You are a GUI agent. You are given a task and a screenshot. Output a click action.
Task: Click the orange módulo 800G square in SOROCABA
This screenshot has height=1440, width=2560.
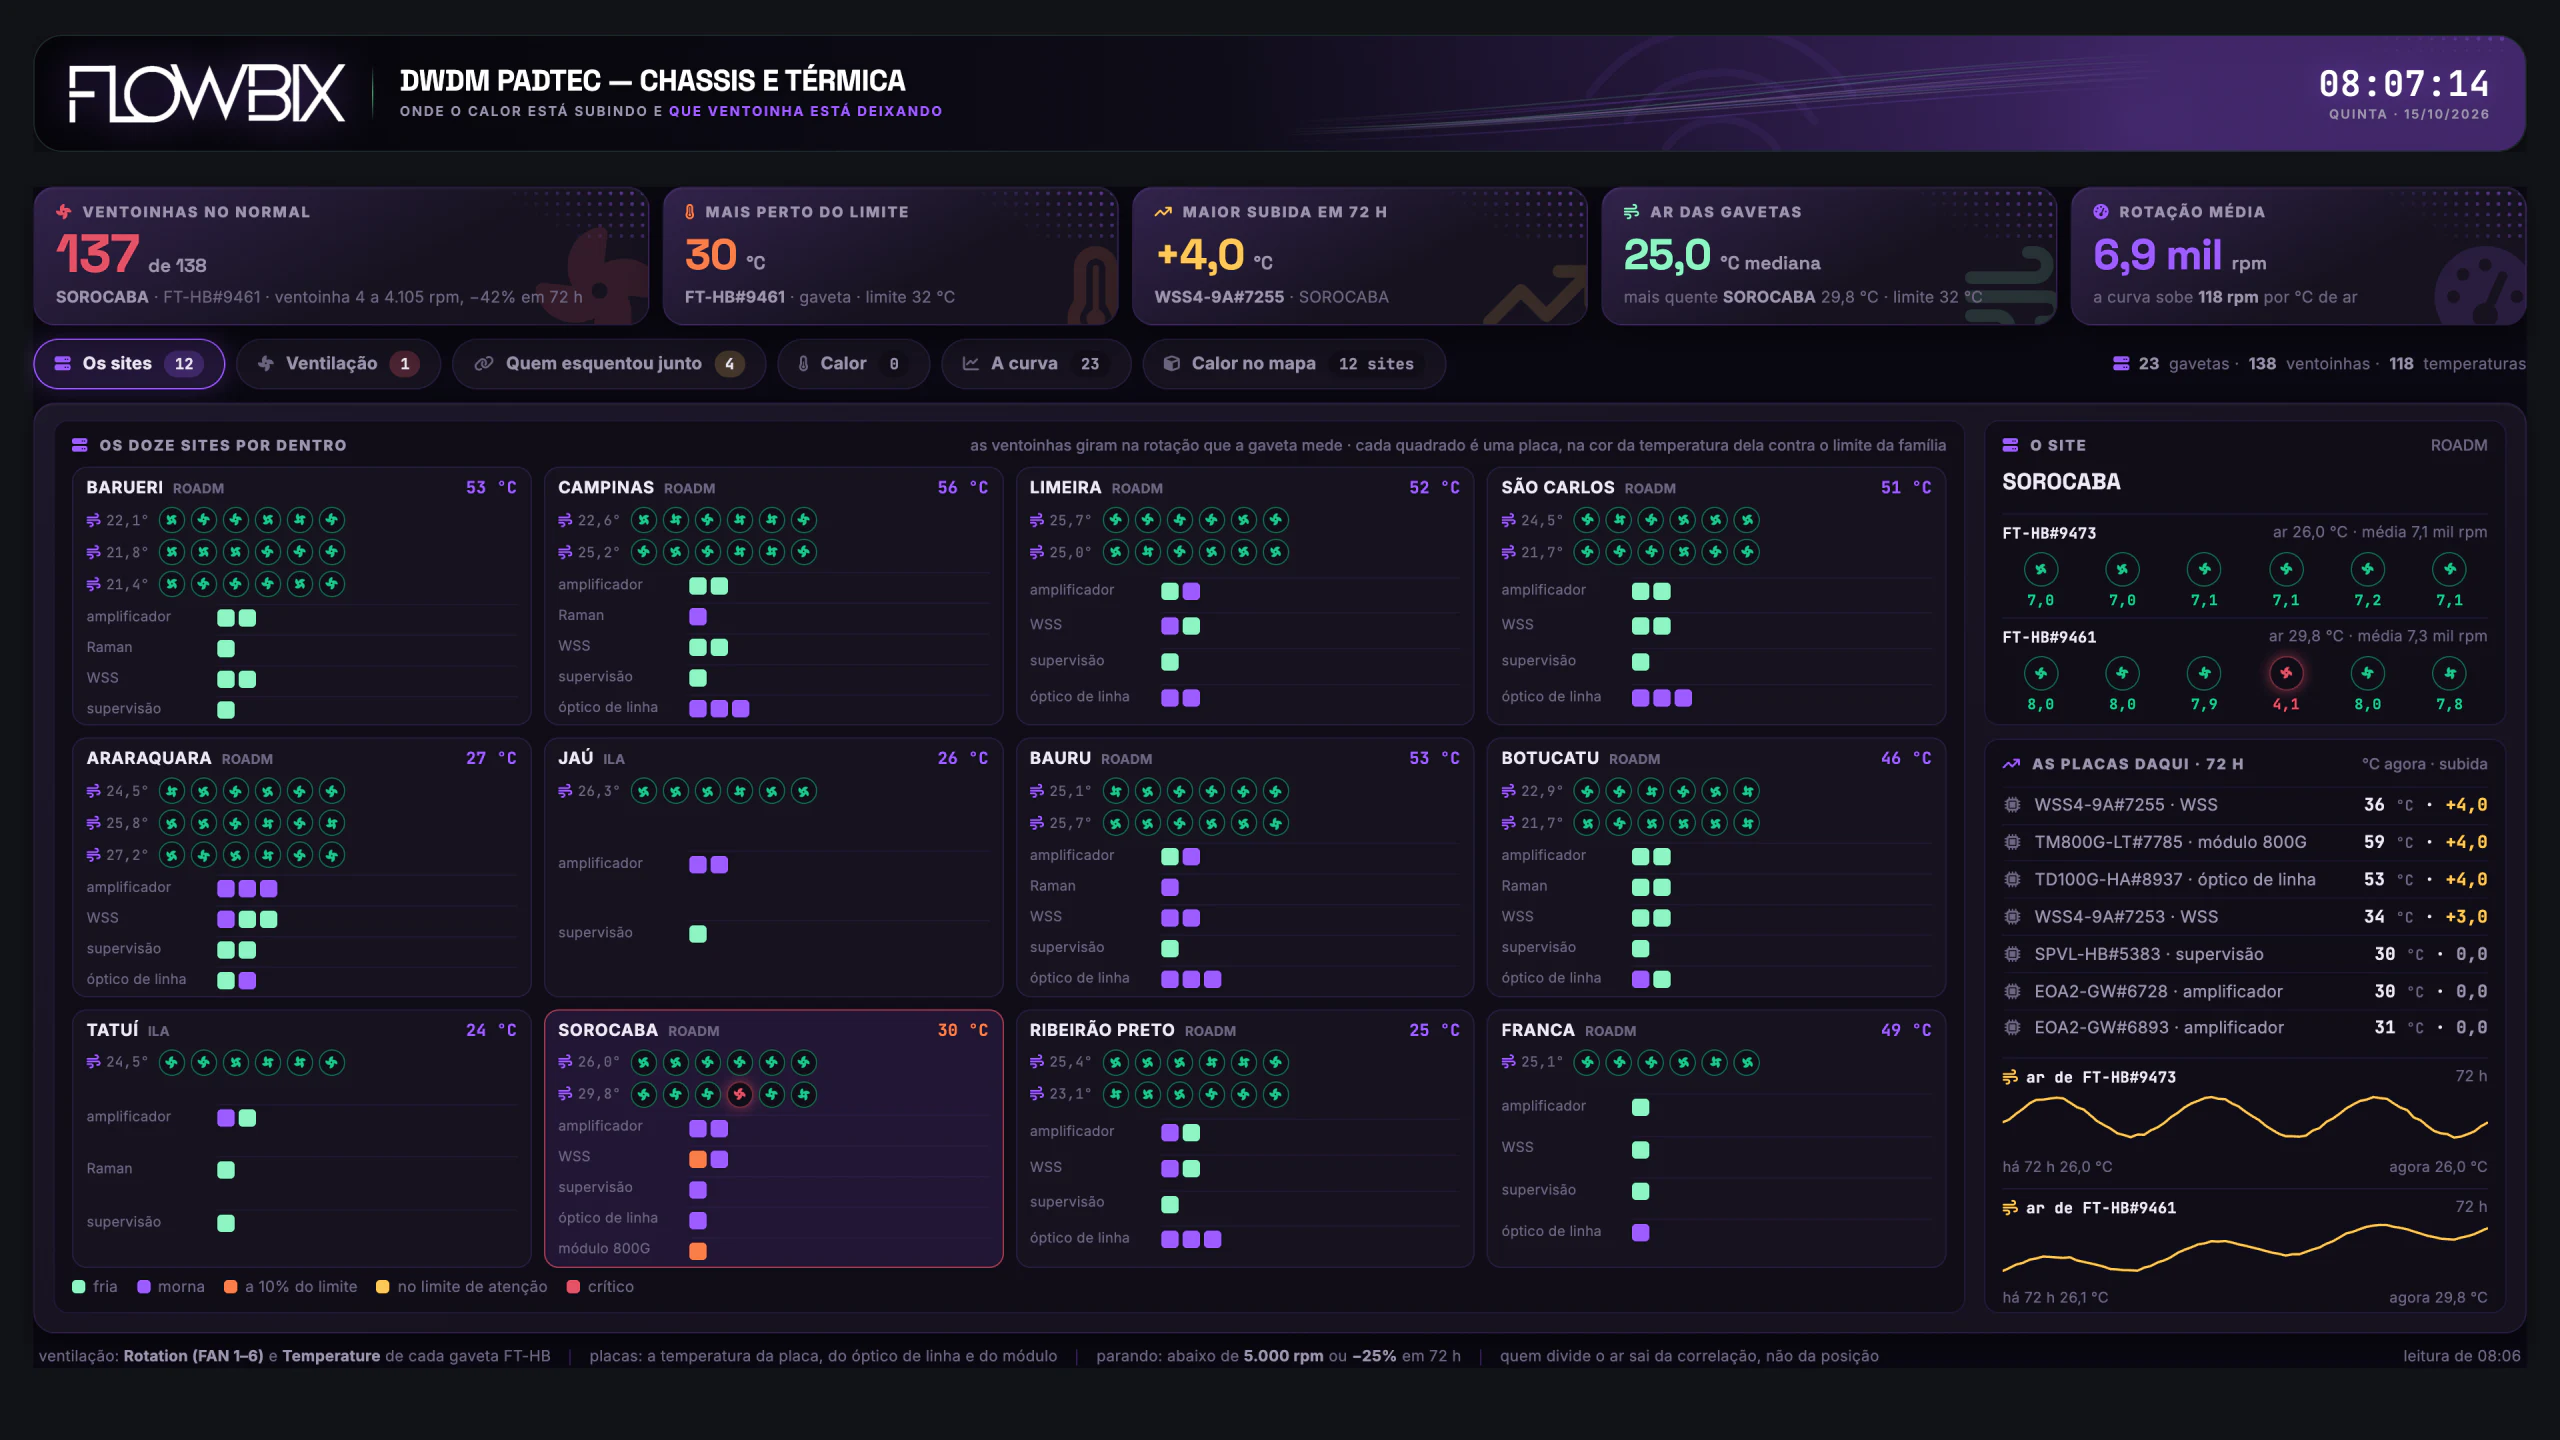point(698,1251)
